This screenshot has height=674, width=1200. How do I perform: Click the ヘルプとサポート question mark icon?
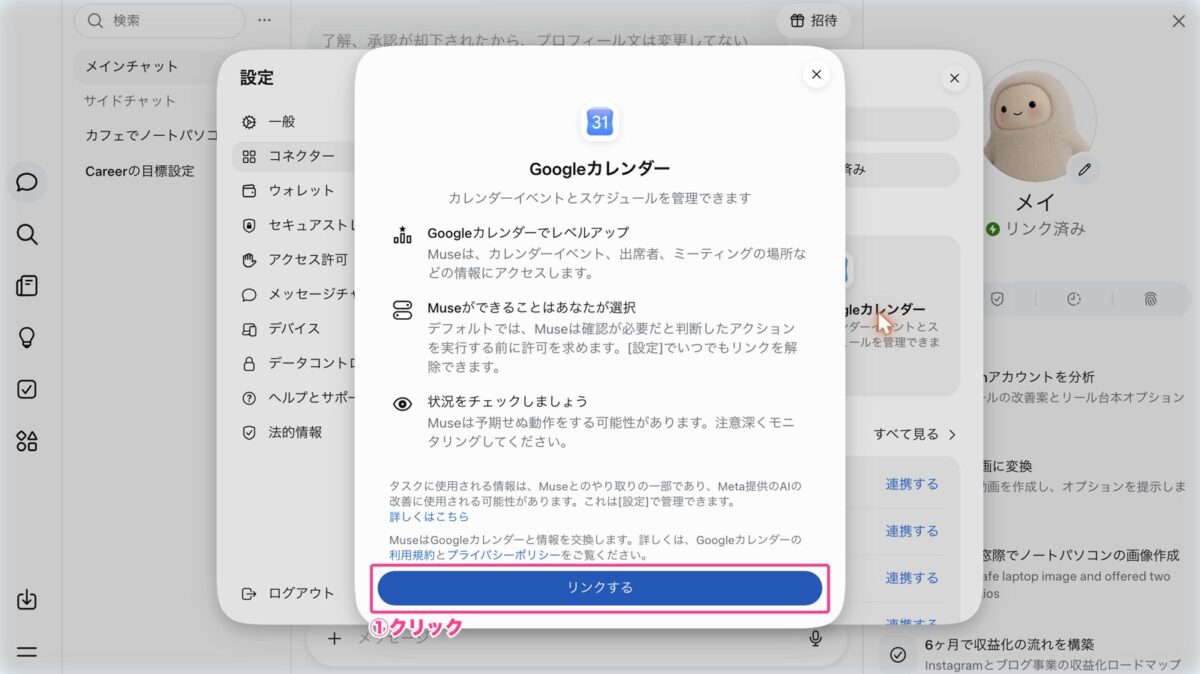[249, 398]
